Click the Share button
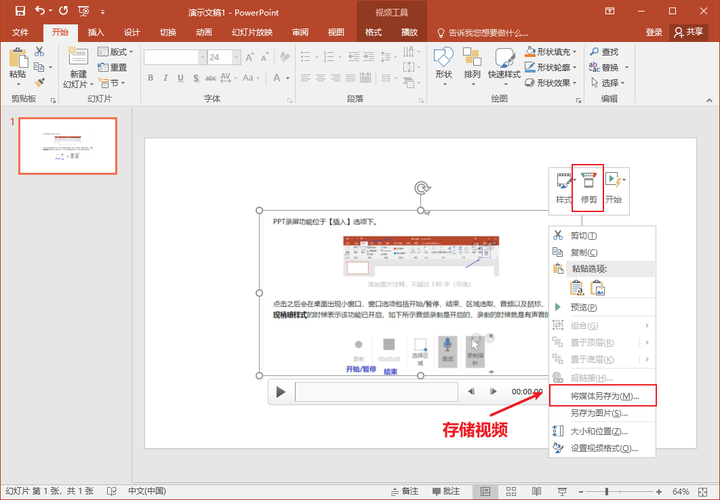Screen dimensions: 720x500 click(688, 32)
